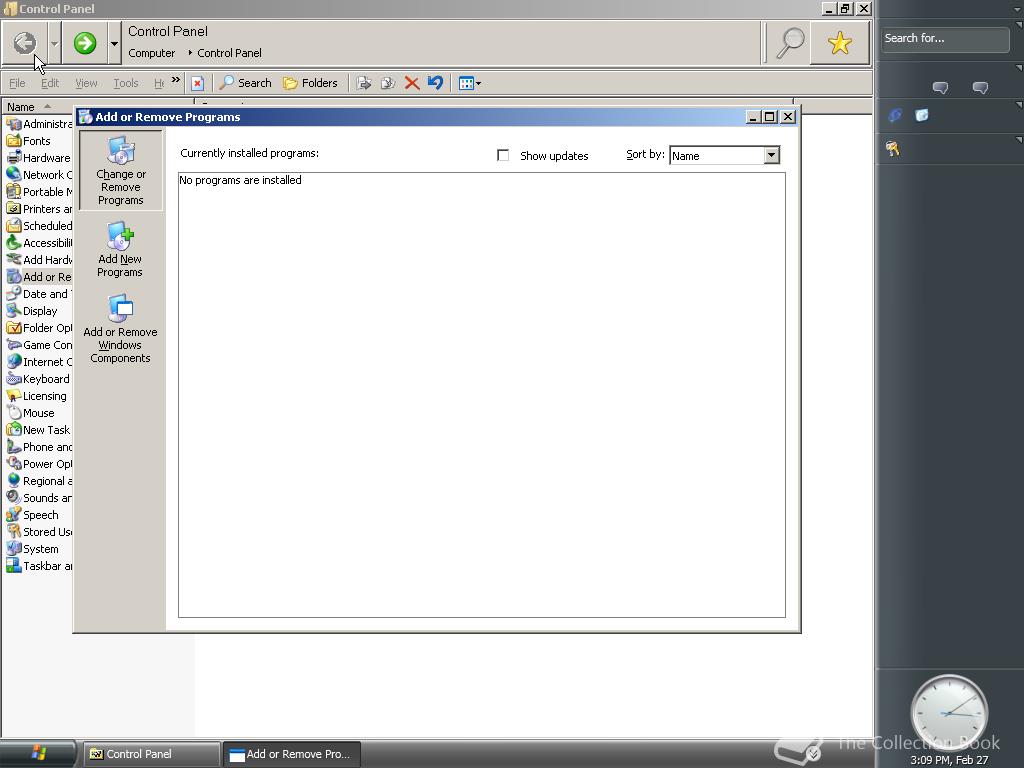Screen dimensions: 1024x768
Task: Open the Tools menu
Action: point(125,83)
